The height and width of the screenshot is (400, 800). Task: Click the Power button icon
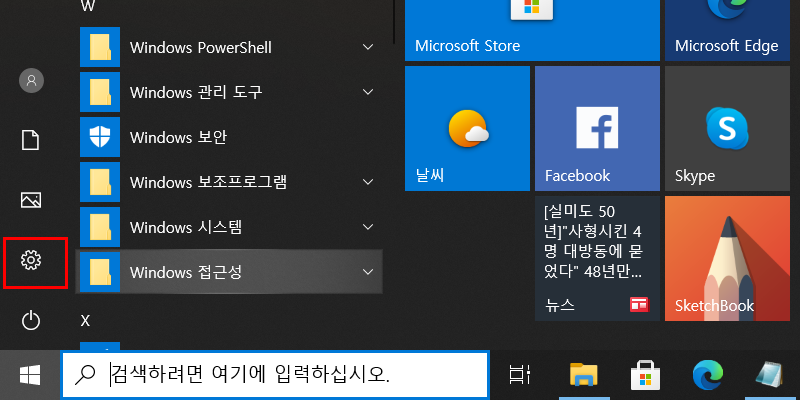point(31,321)
